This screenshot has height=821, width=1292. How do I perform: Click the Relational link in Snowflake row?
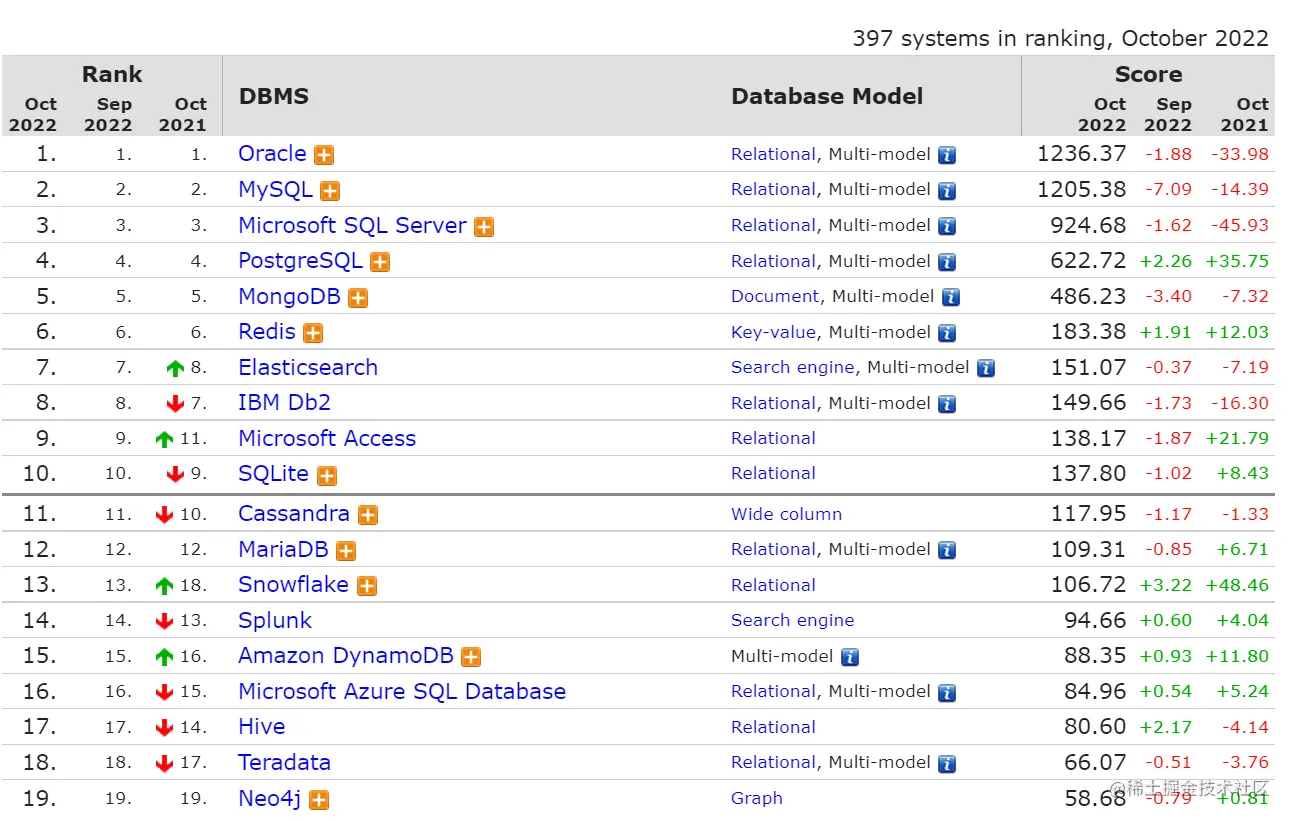(773, 585)
